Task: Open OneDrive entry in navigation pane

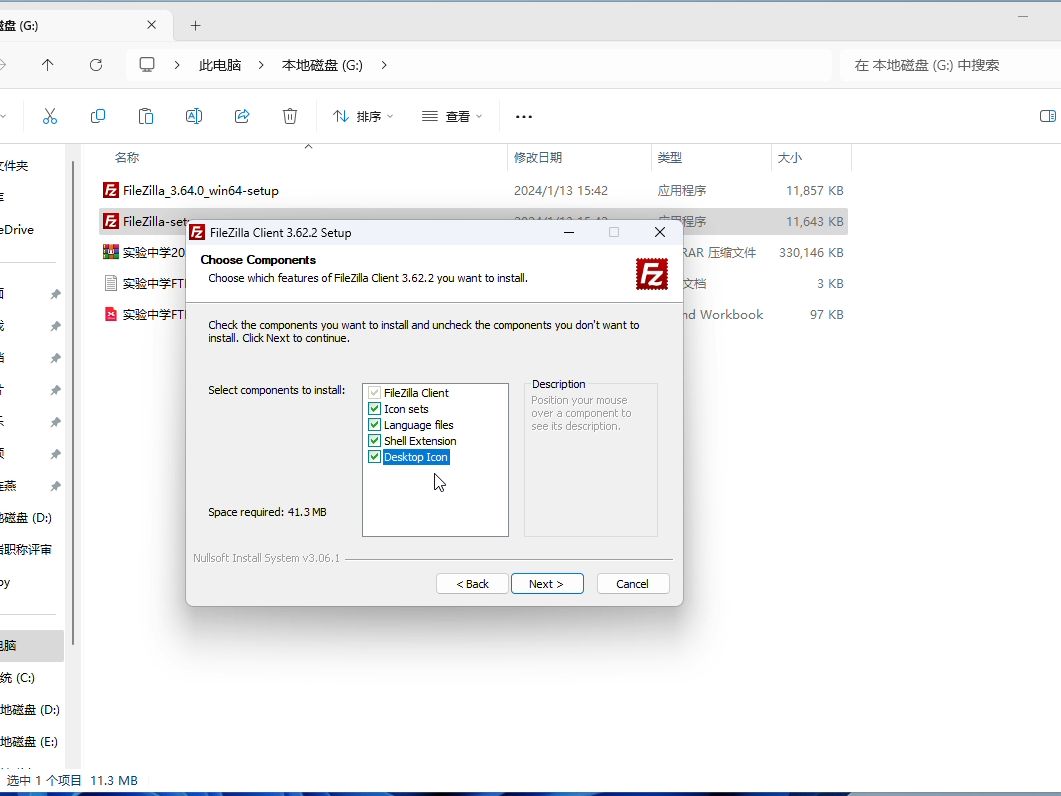Action: point(17,229)
